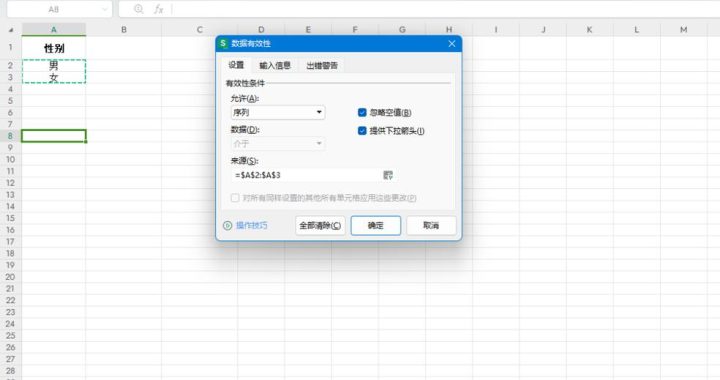This screenshot has height=380, width=720.
Task: Select column M header
Action: pos(684,30)
